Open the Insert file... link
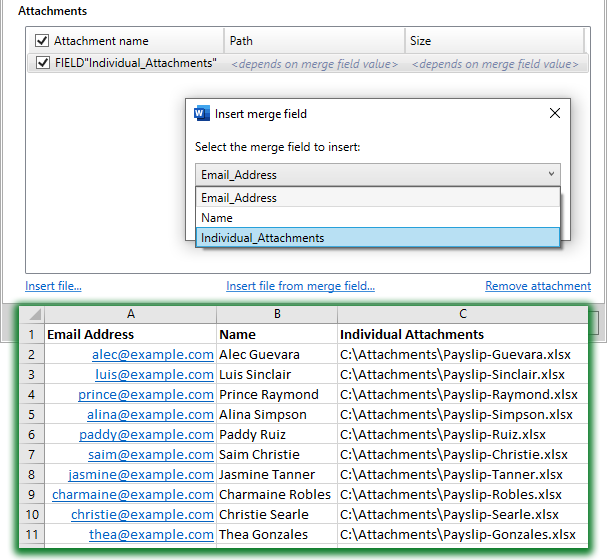 pyautogui.click(x=53, y=286)
